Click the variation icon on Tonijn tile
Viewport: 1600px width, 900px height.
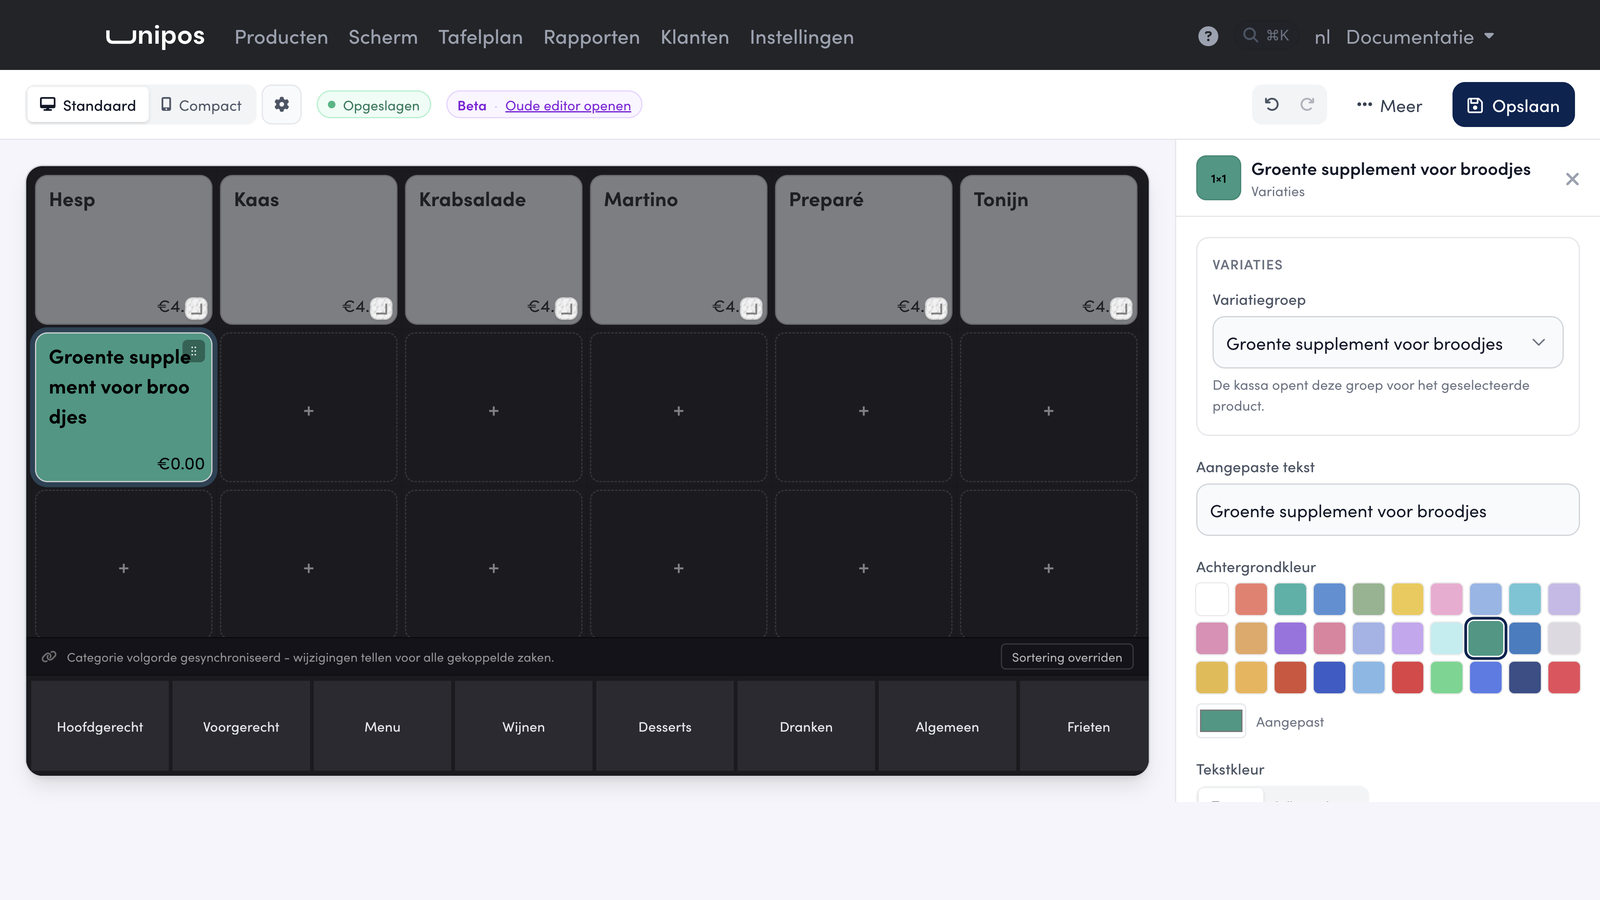tap(1122, 308)
